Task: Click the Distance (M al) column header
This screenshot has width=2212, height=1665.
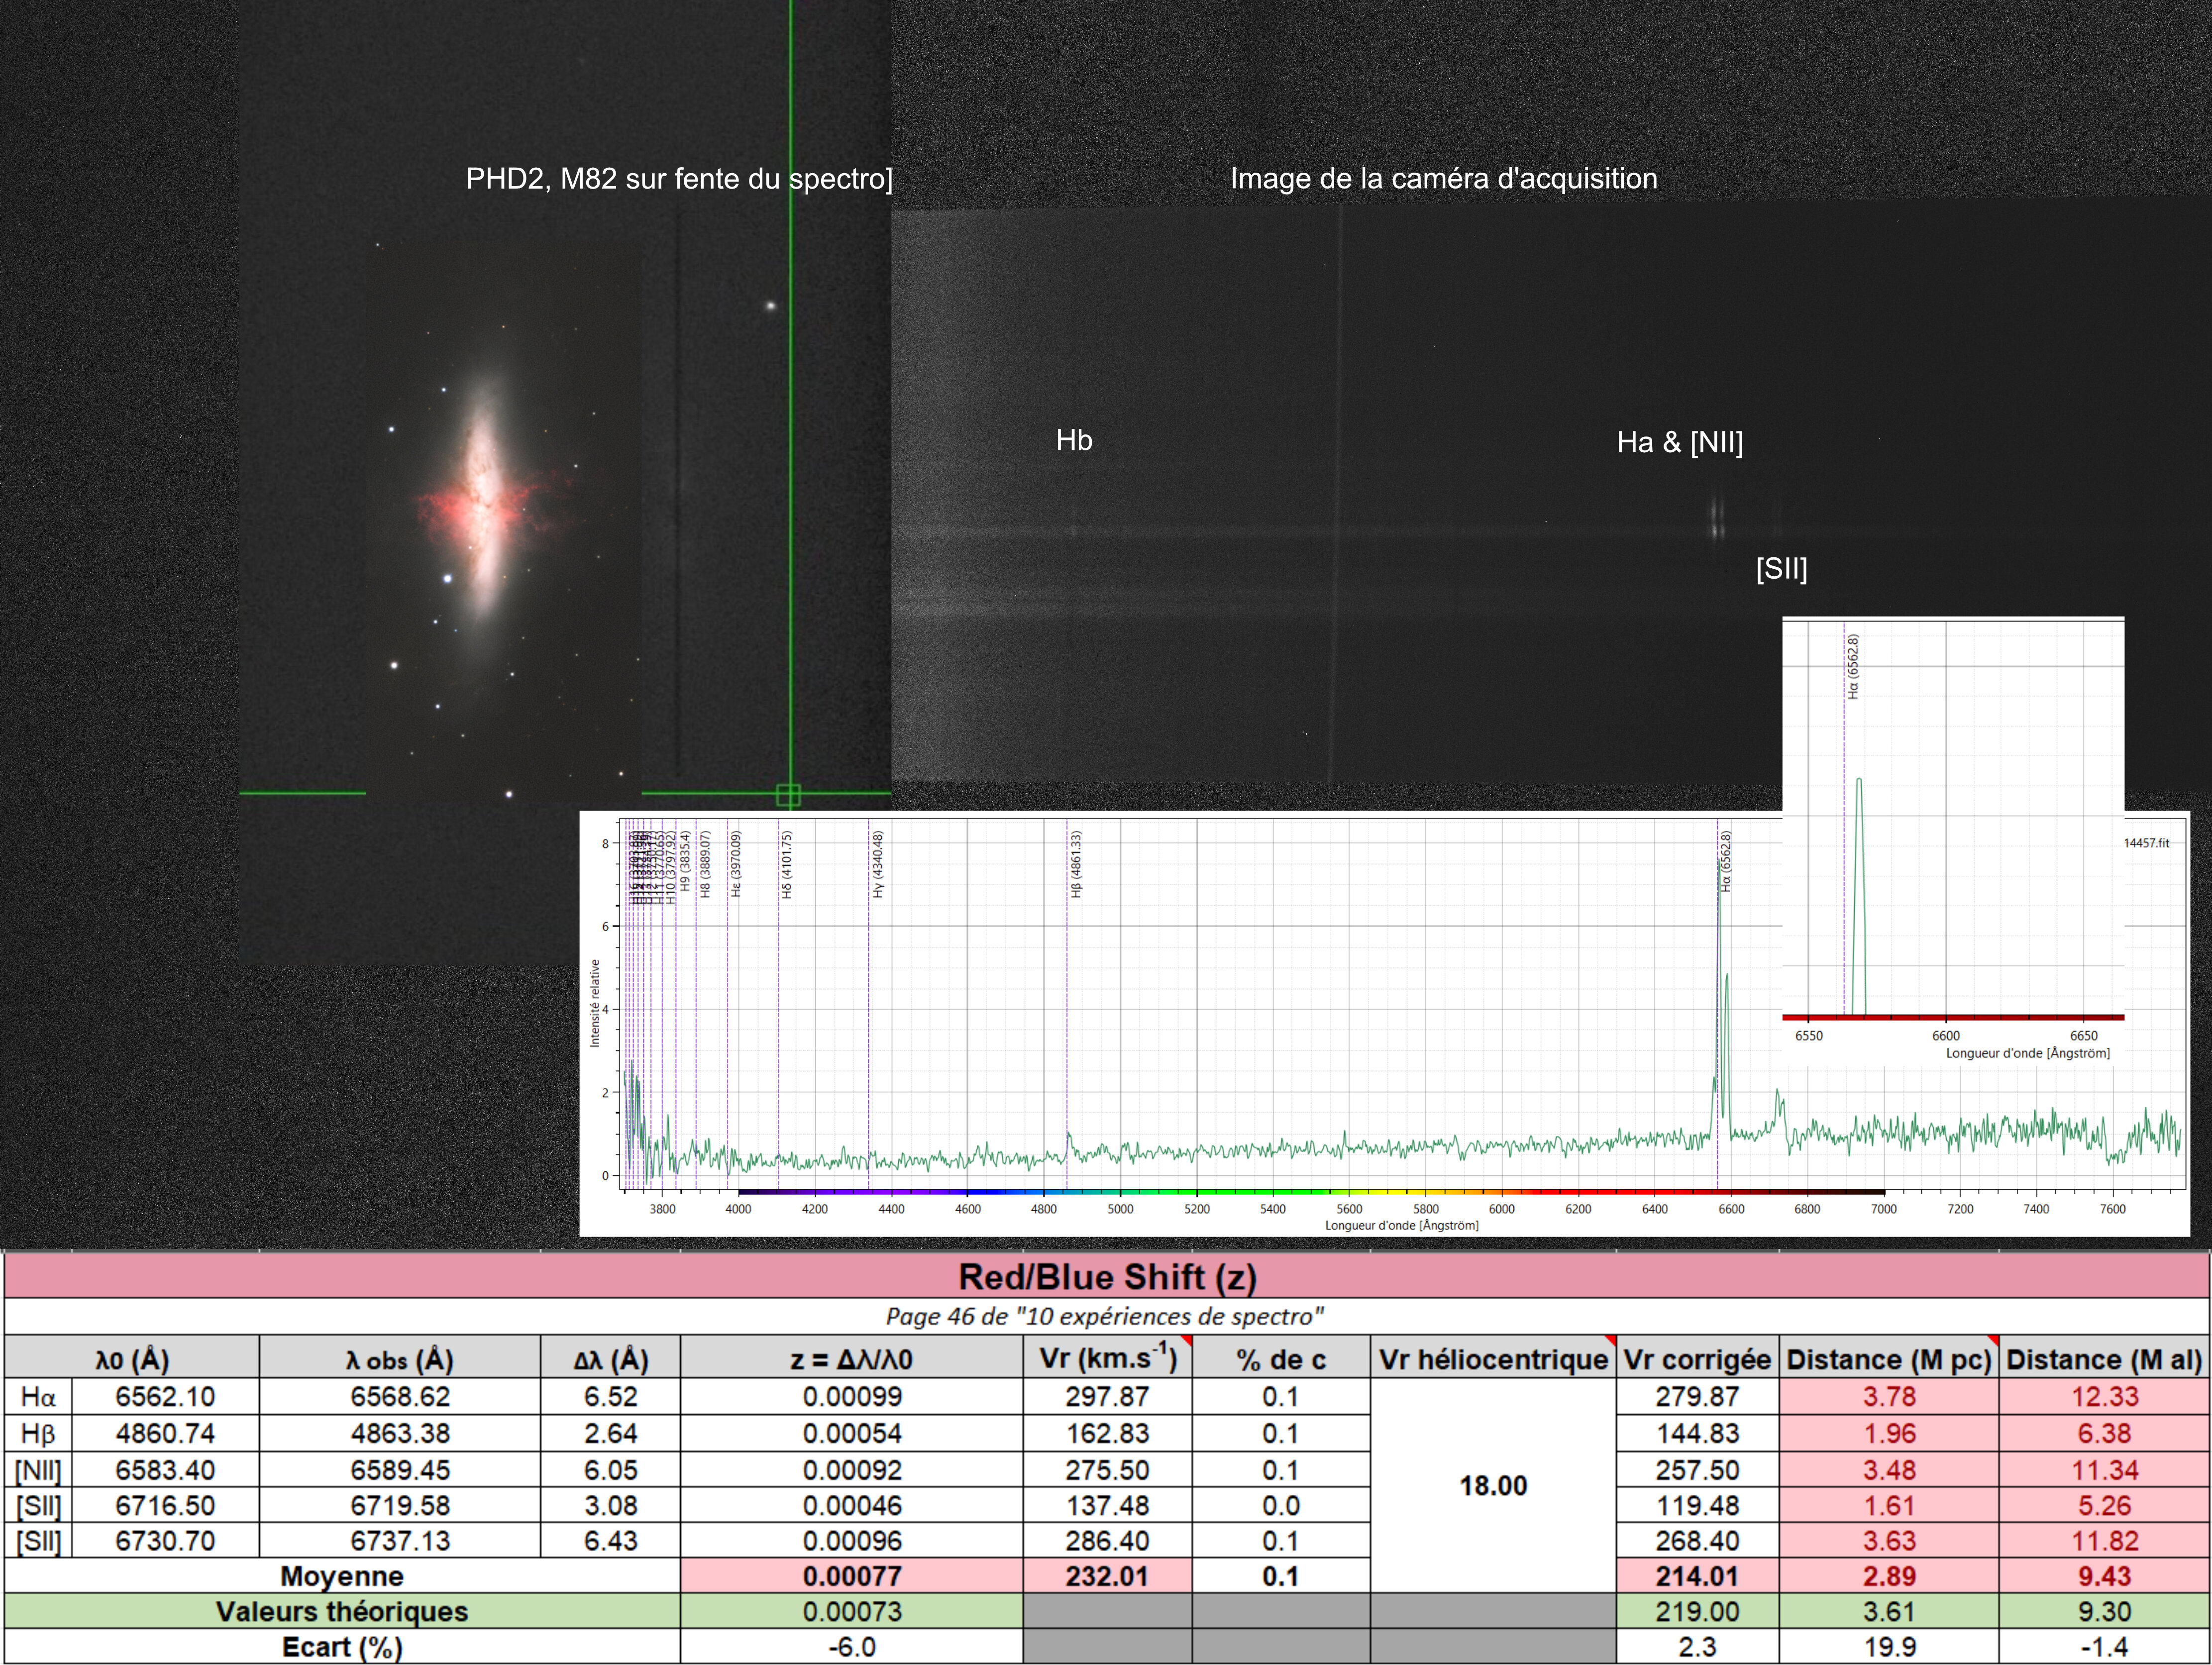Action: coord(2103,1359)
